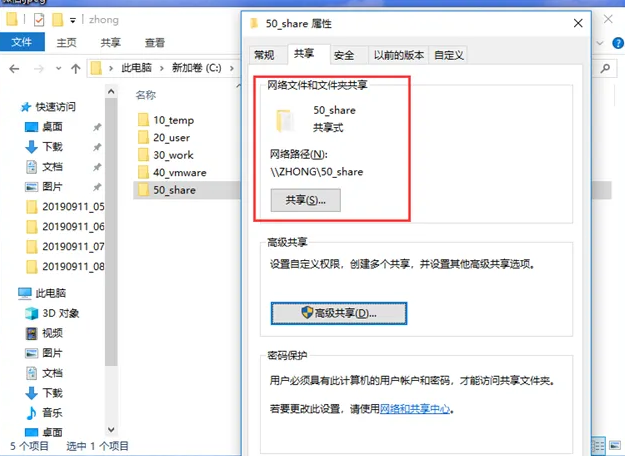
Task: Switch to the 主页 ribbon tab
Action: coord(66,42)
